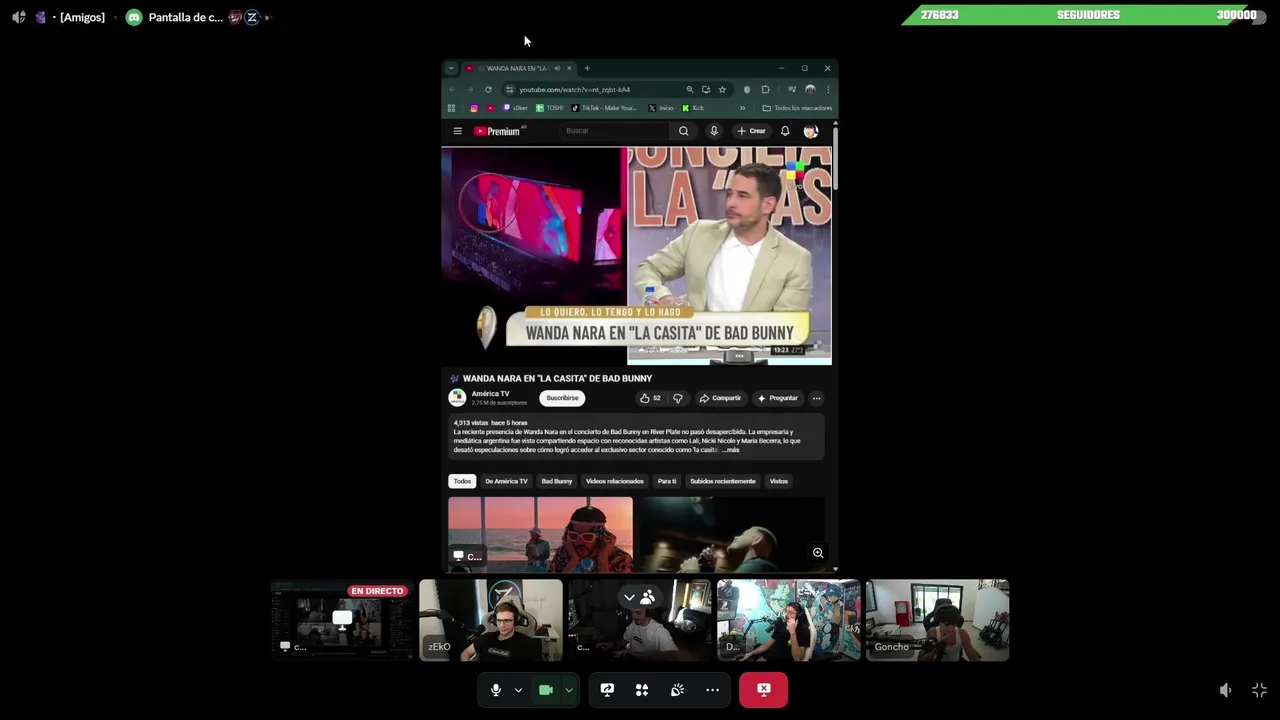The image size is (1280, 720).
Task: Select the Videos relacionados chip
Action: (x=615, y=481)
